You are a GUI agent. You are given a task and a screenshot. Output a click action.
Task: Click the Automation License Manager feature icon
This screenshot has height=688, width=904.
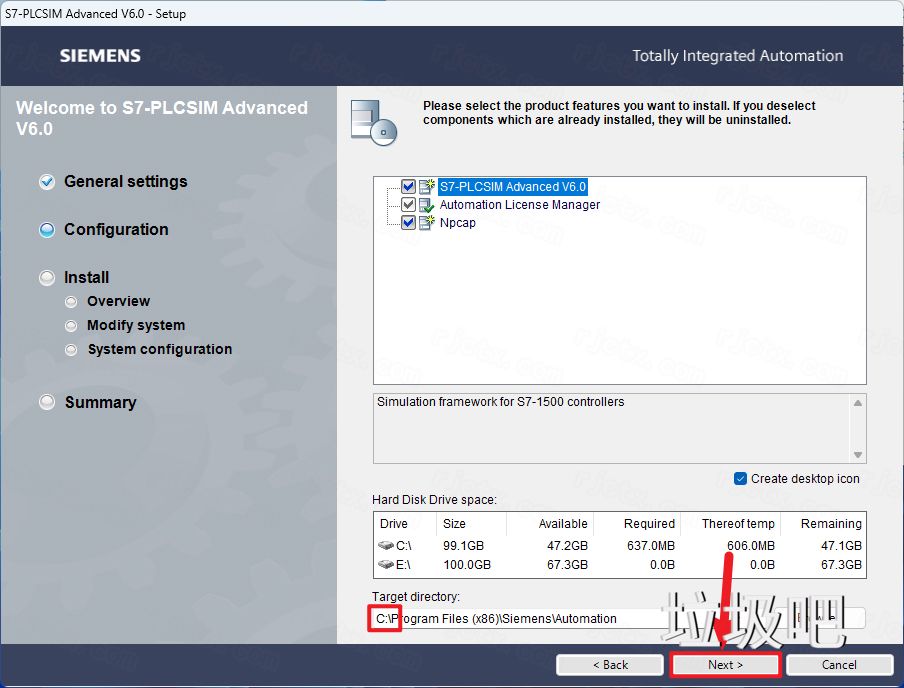[x=427, y=205]
